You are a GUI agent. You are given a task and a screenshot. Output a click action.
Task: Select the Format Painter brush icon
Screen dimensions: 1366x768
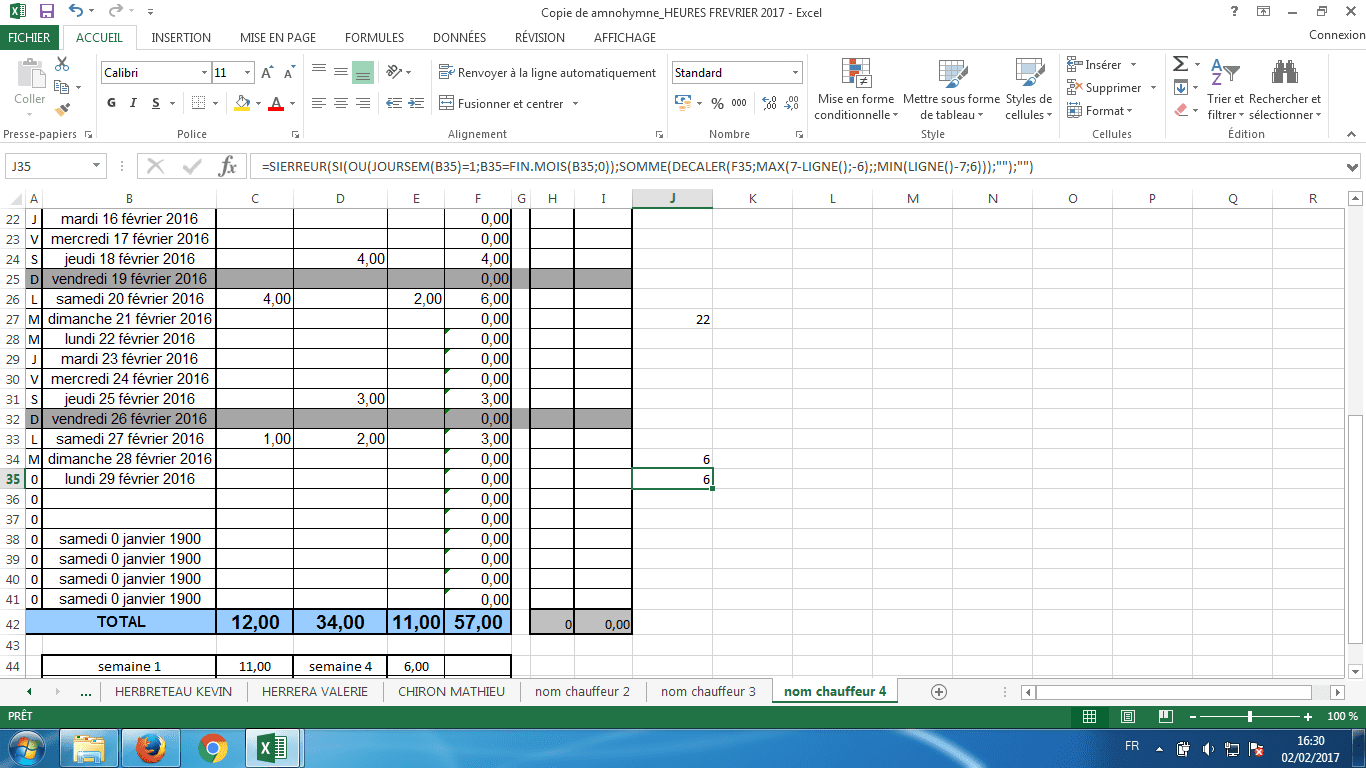(x=62, y=109)
